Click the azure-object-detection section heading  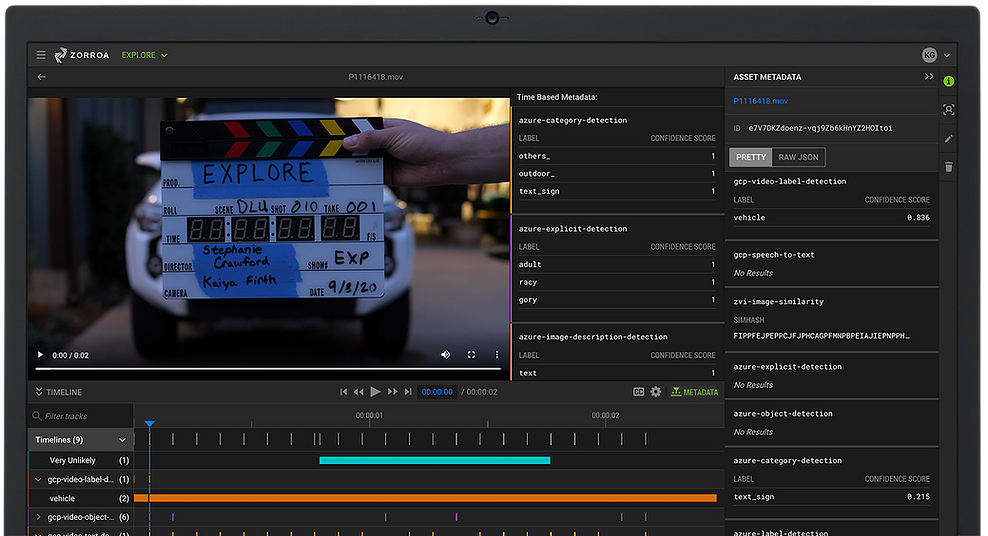coord(783,414)
